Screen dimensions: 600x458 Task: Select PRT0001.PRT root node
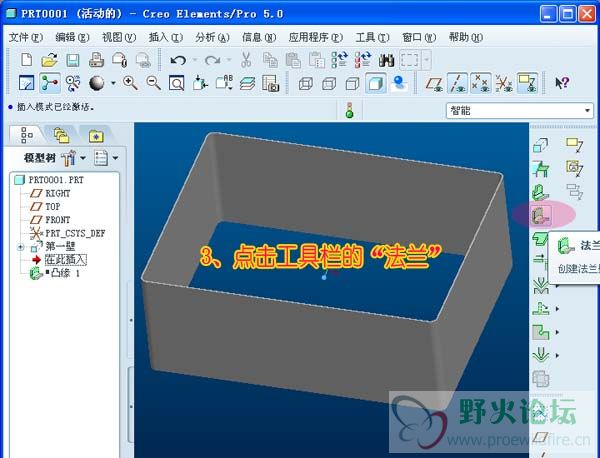(56, 180)
